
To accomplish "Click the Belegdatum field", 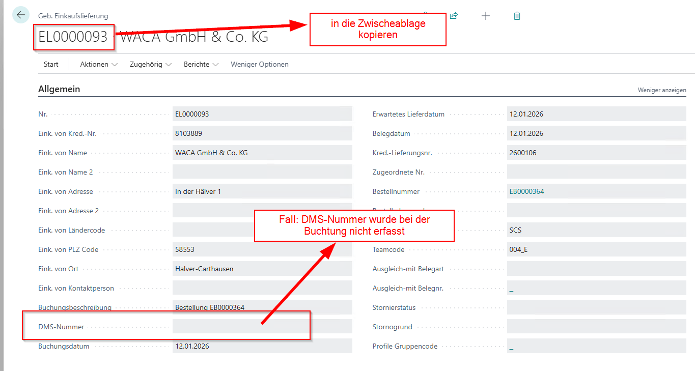I will click(596, 133).
